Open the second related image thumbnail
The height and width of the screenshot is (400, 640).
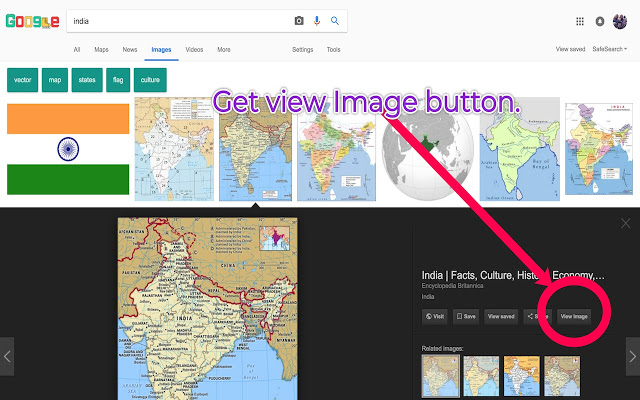point(481,376)
